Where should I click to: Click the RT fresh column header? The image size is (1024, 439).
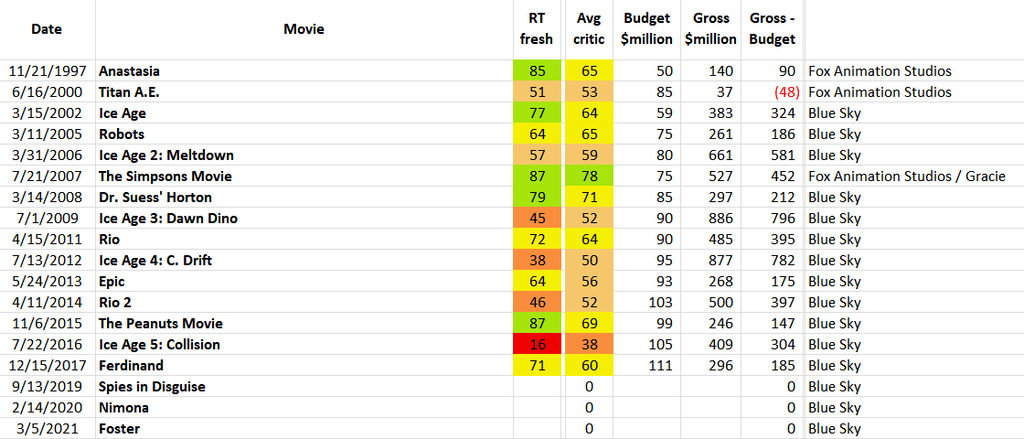tap(537, 29)
